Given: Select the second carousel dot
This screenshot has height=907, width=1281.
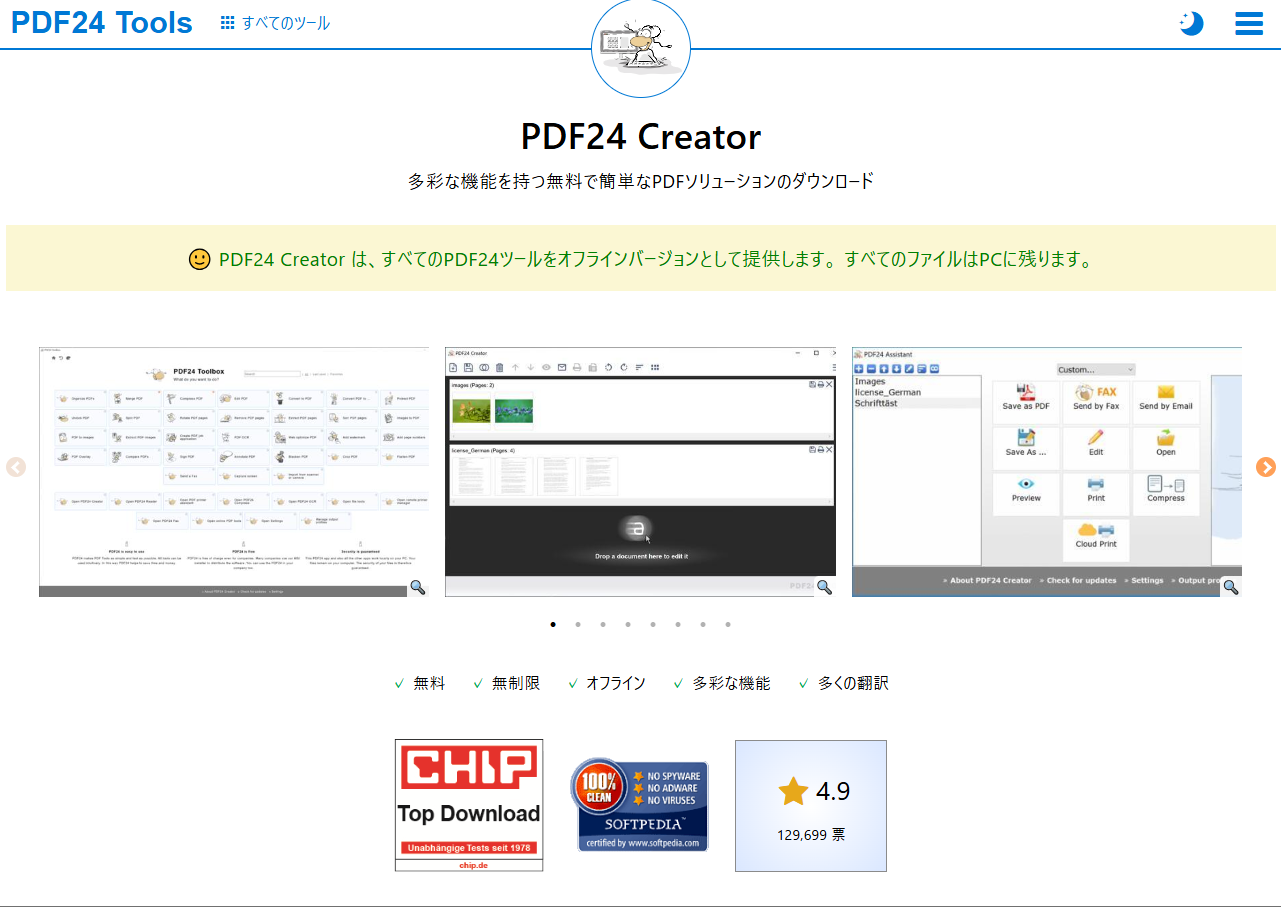Looking at the screenshot, I should pyautogui.click(x=578, y=624).
